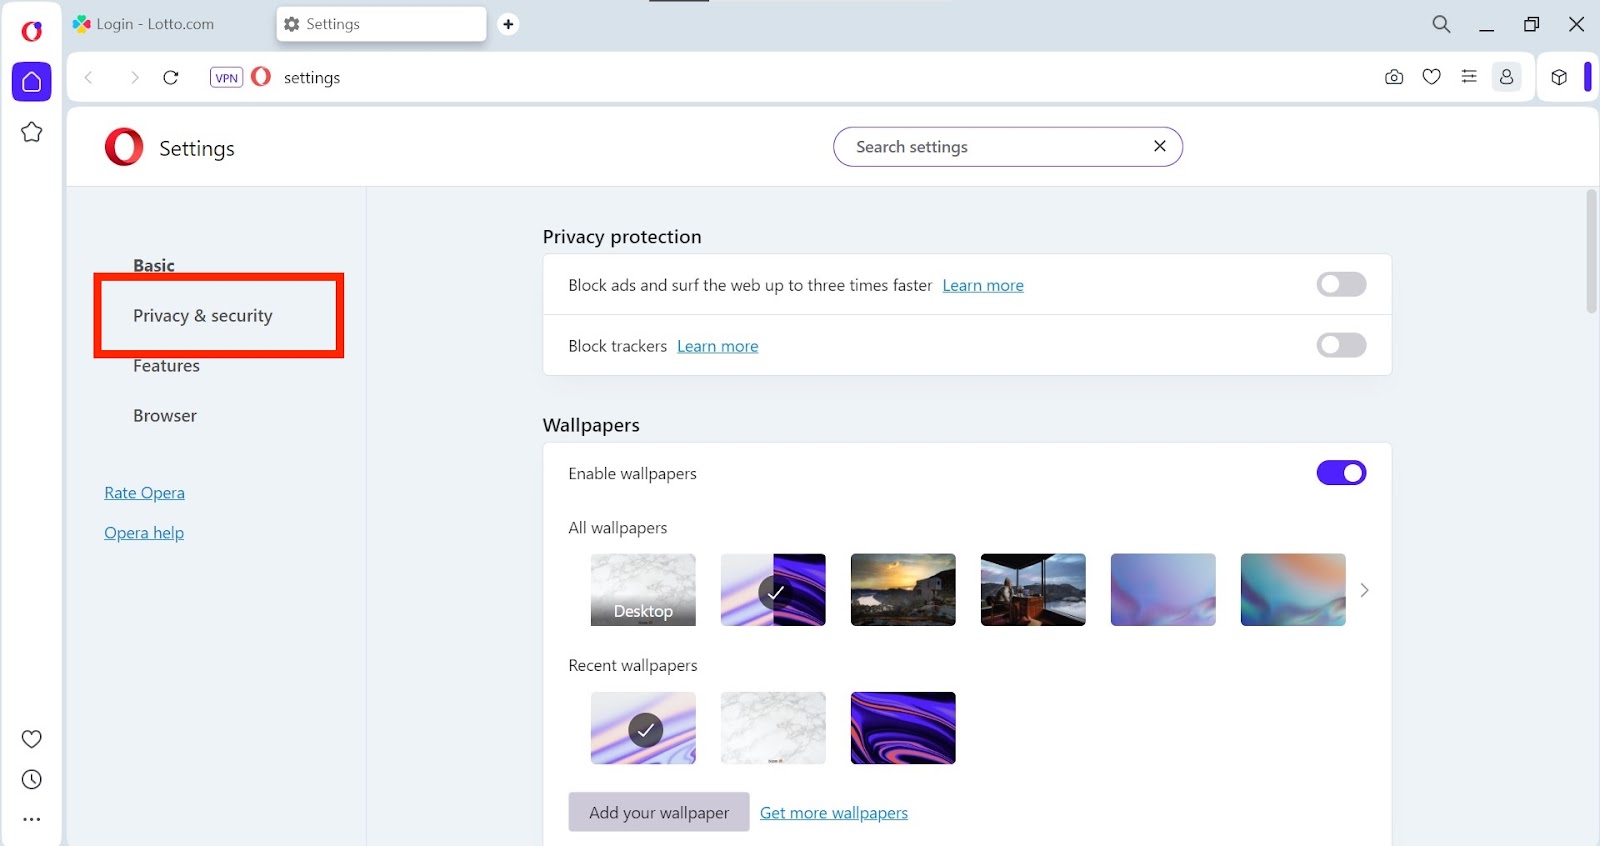Viewport: 1600px width, 846px height.
Task: Open the Extensions cube icon
Action: (x=1559, y=77)
